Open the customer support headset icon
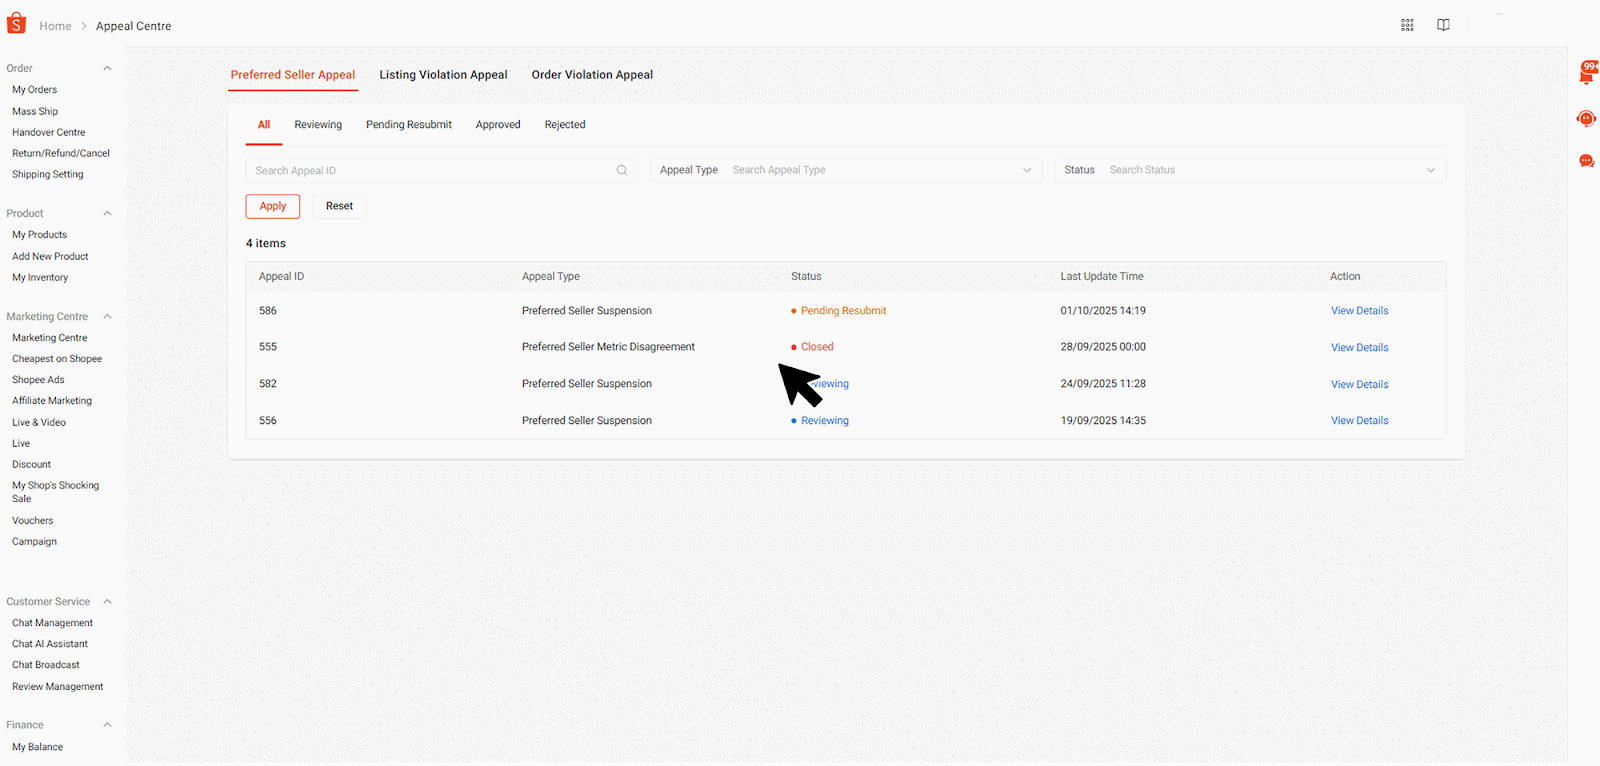The image size is (1600, 766). point(1586,119)
